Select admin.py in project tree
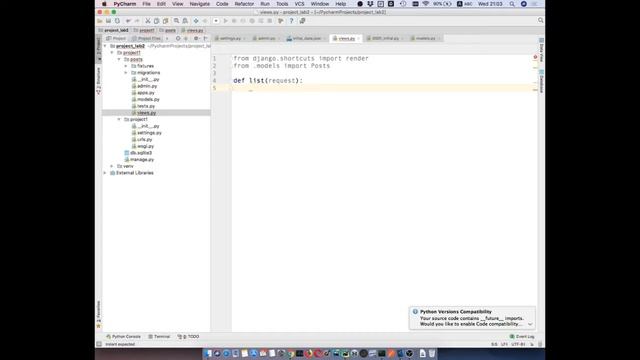Viewport: 640px width, 360px height. click(144, 86)
